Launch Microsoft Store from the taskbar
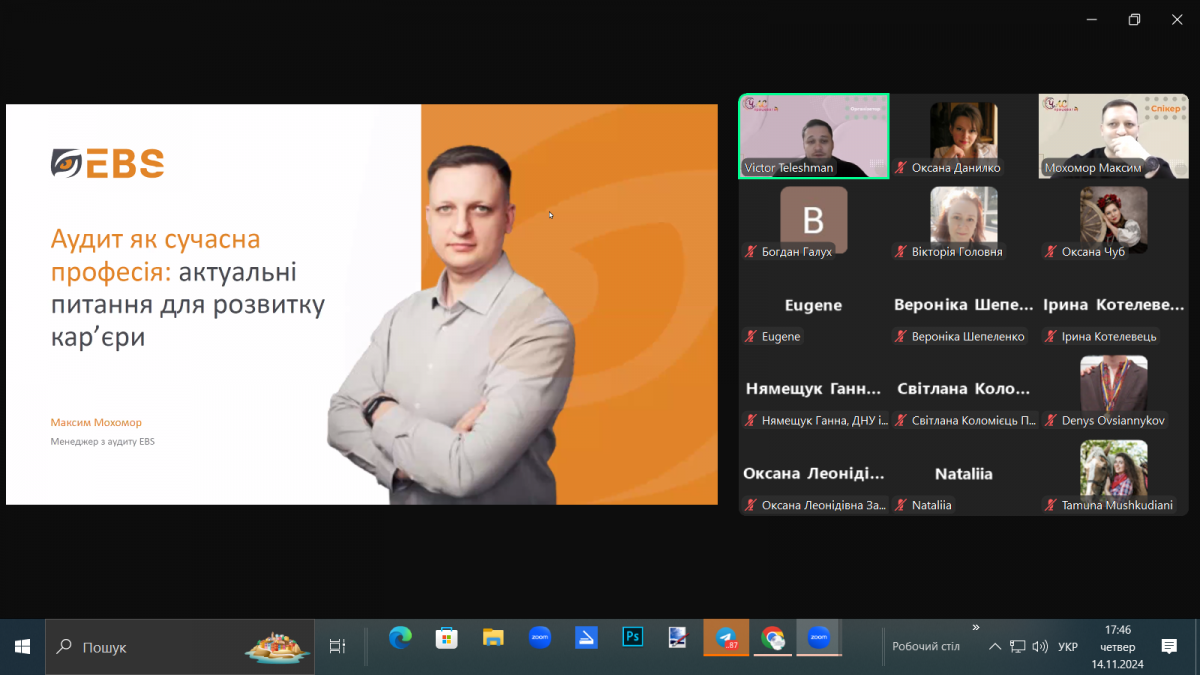 tap(447, 638)
